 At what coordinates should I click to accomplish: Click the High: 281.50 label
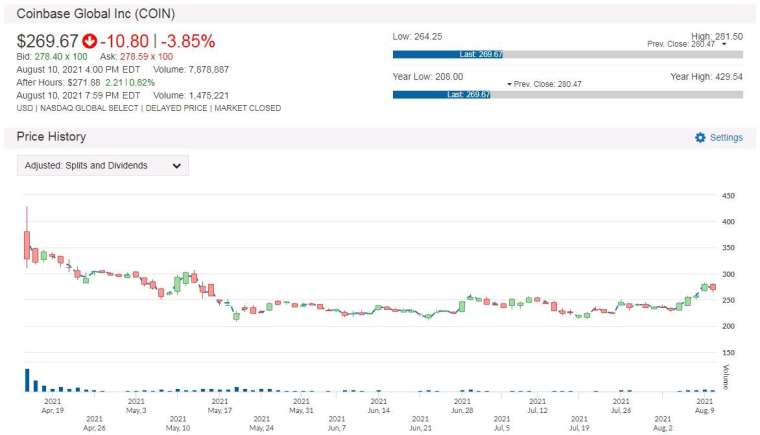click(x=717, y=36)
